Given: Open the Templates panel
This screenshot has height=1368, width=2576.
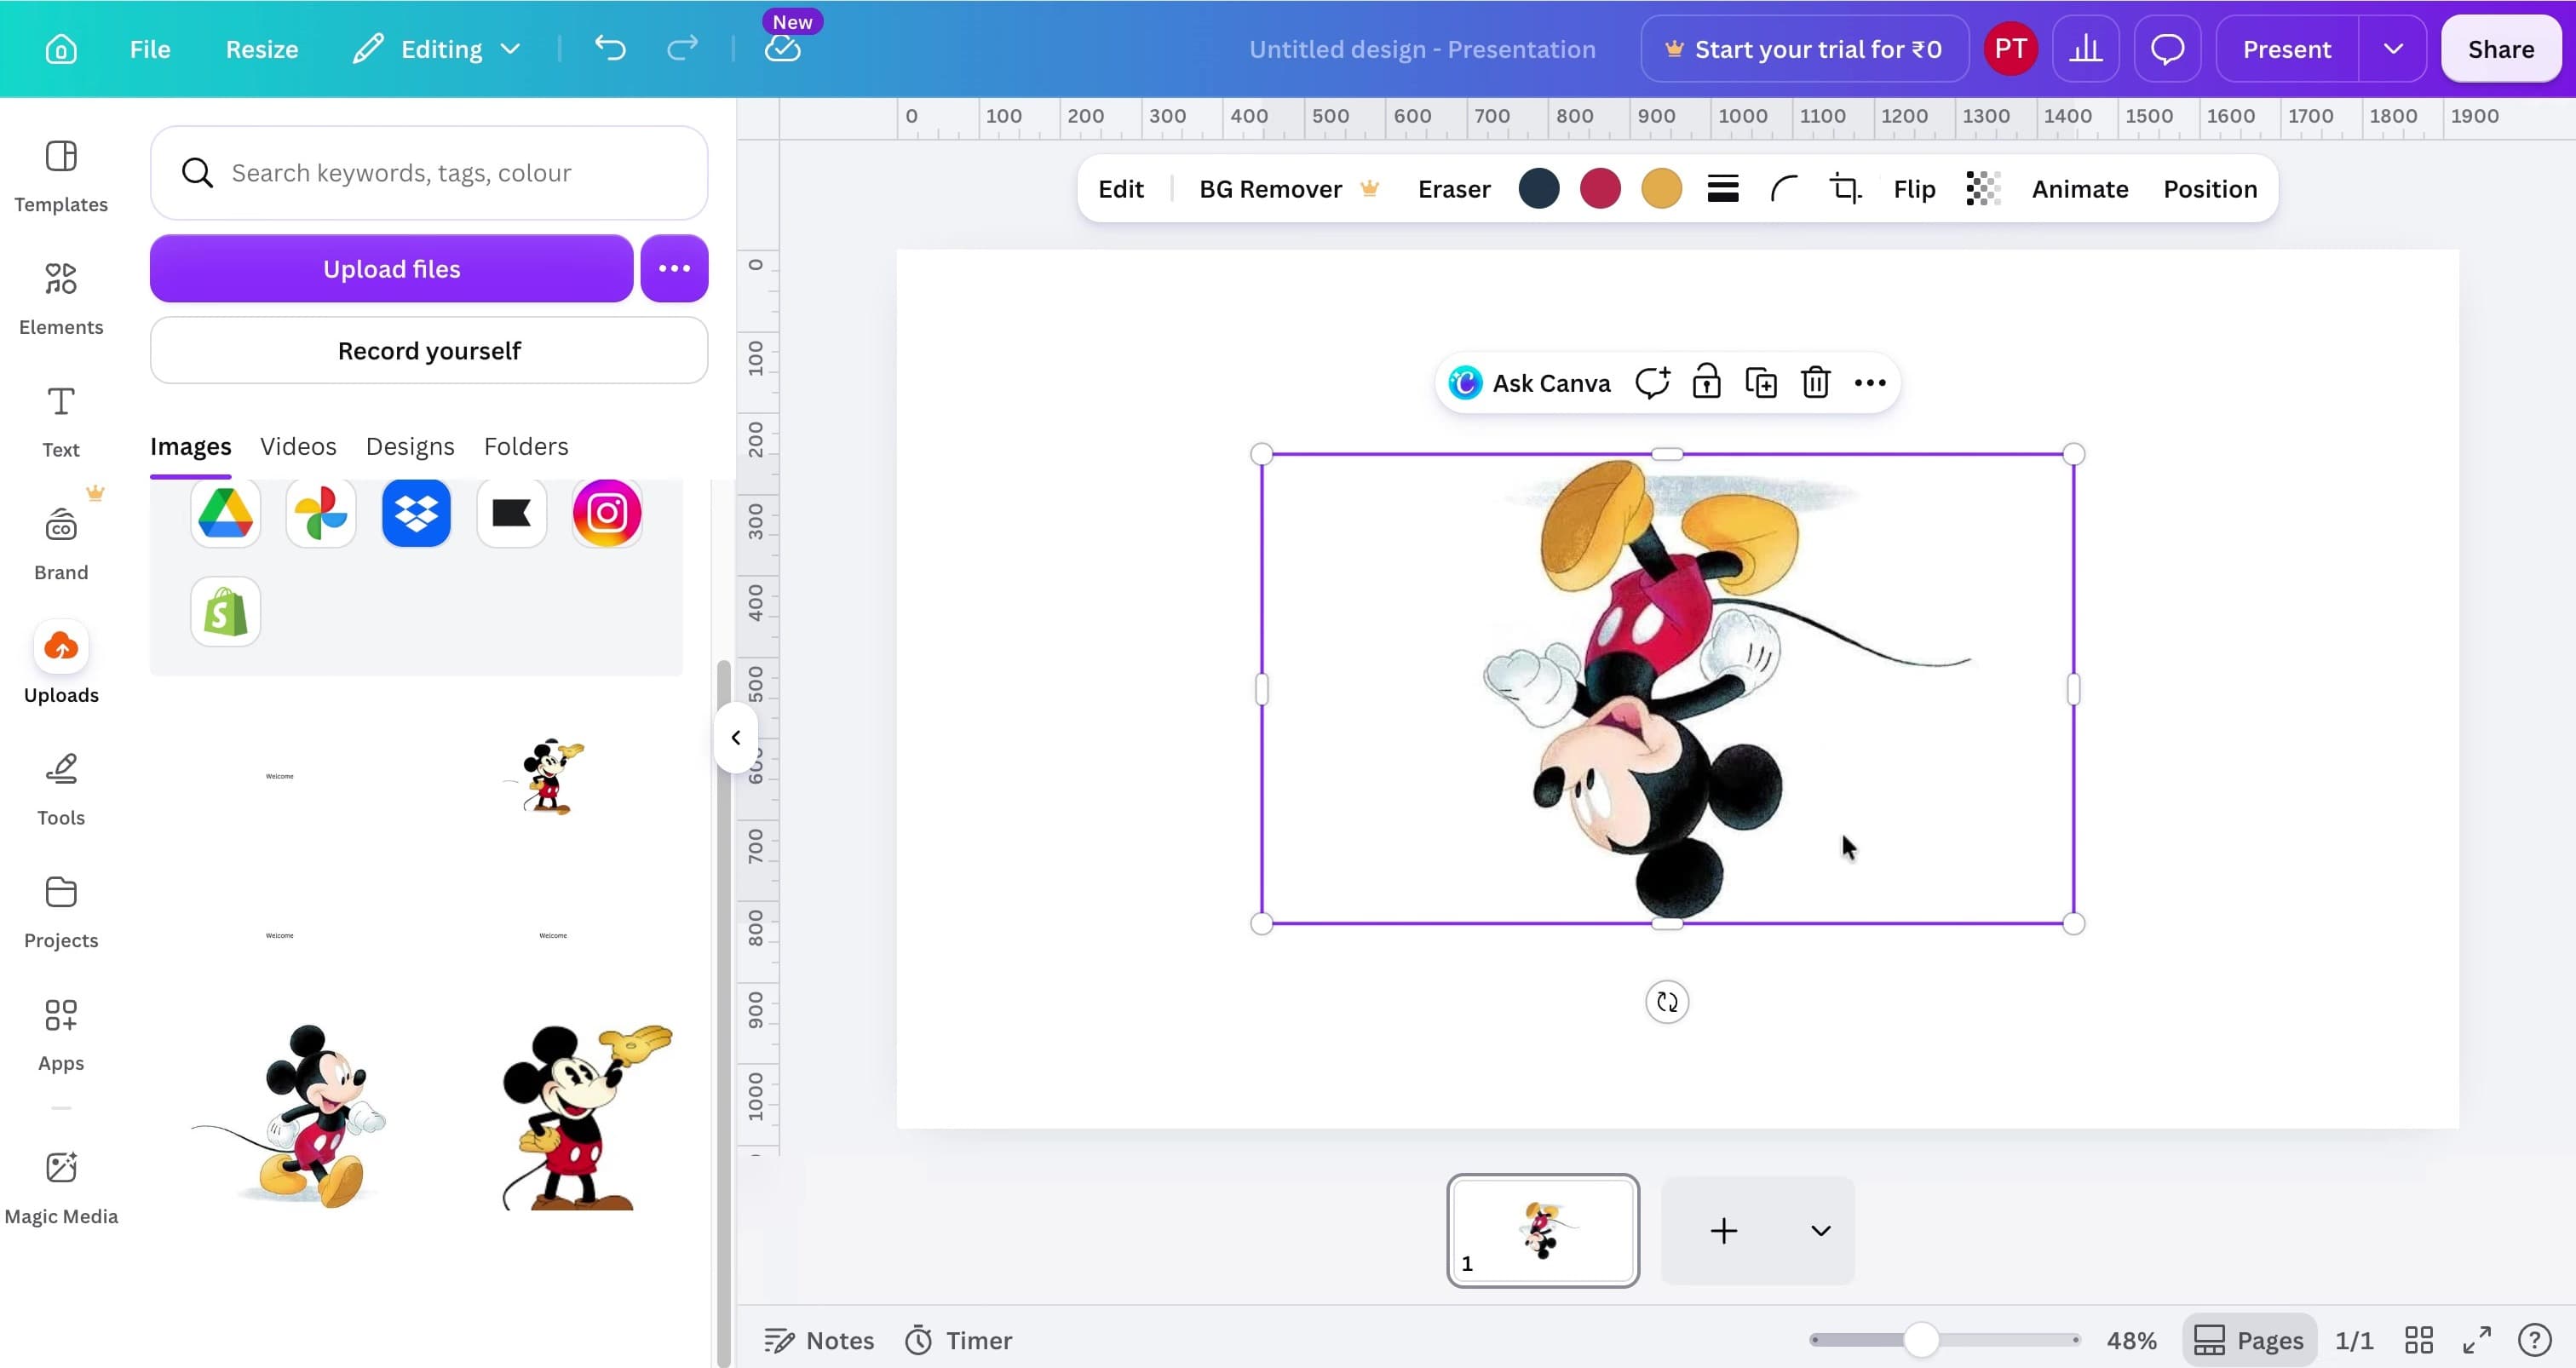Looking at the screenshot, I should (x=61, y=176).
